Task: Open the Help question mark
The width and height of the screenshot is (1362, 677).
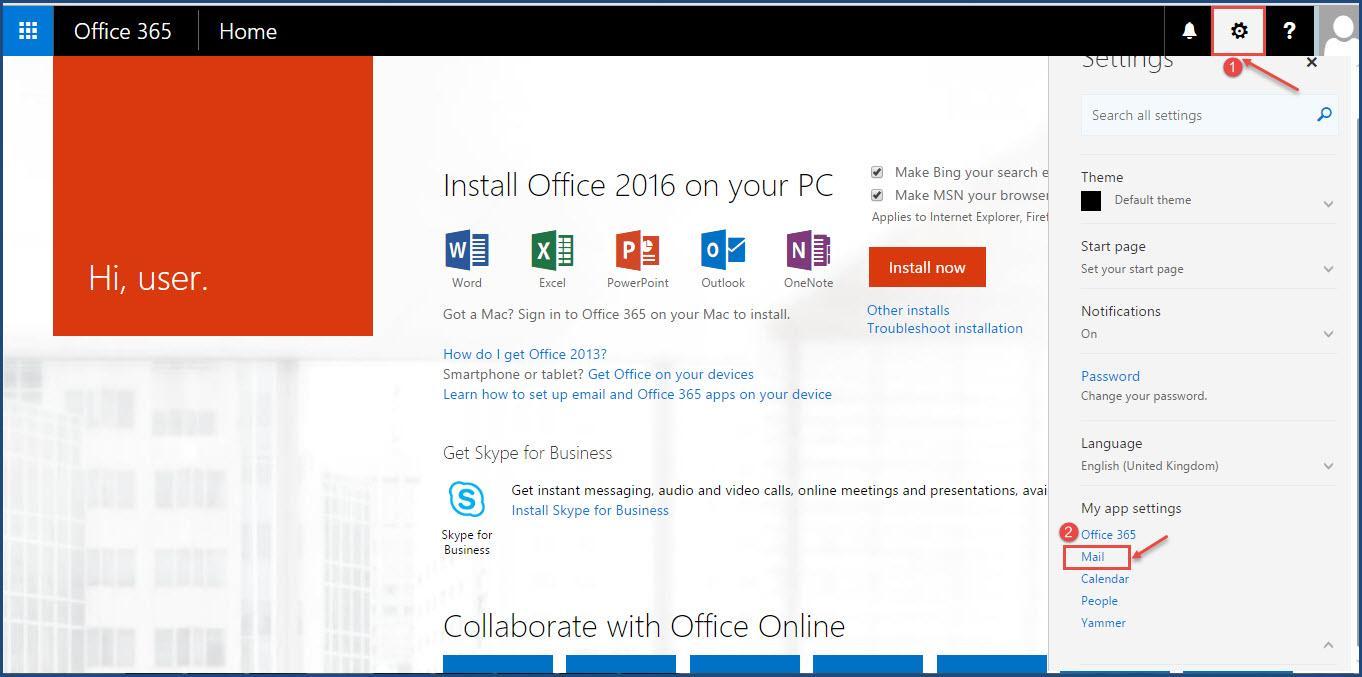Action: [x=1289, y=31]
